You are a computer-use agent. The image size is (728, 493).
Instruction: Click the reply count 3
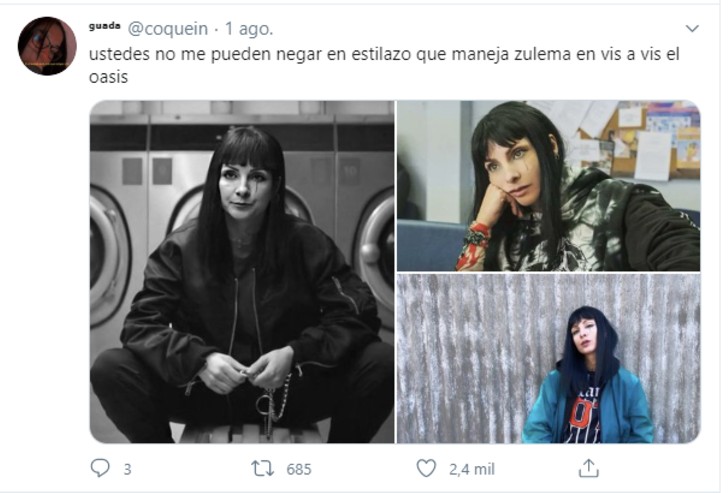click(127, 469)
